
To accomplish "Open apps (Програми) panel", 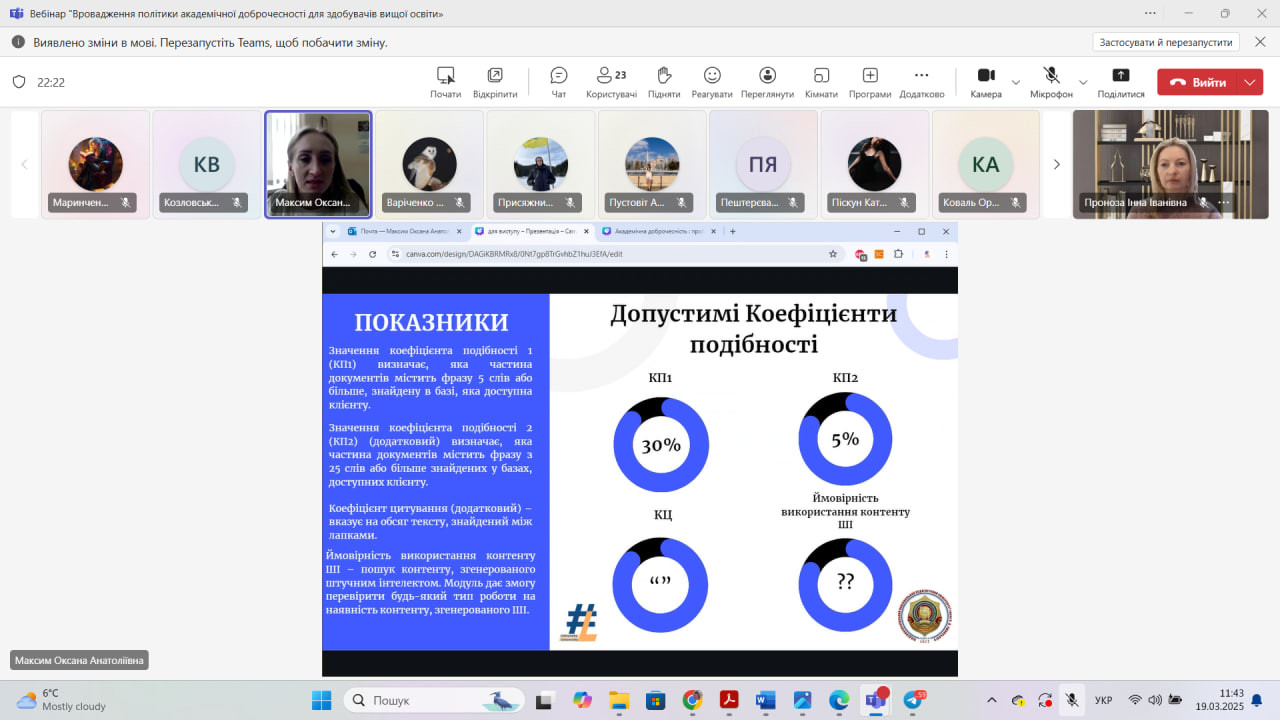I will point(870,82).
